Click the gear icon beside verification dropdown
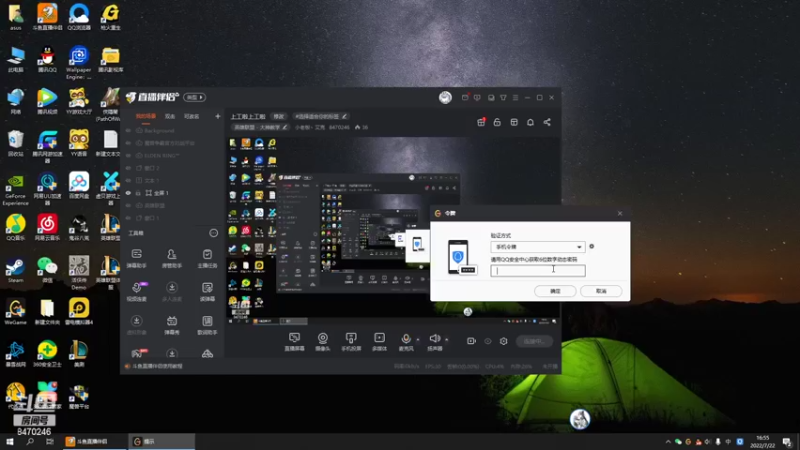The height and width of the screenshot is (450, 800). tap(591, 246)
